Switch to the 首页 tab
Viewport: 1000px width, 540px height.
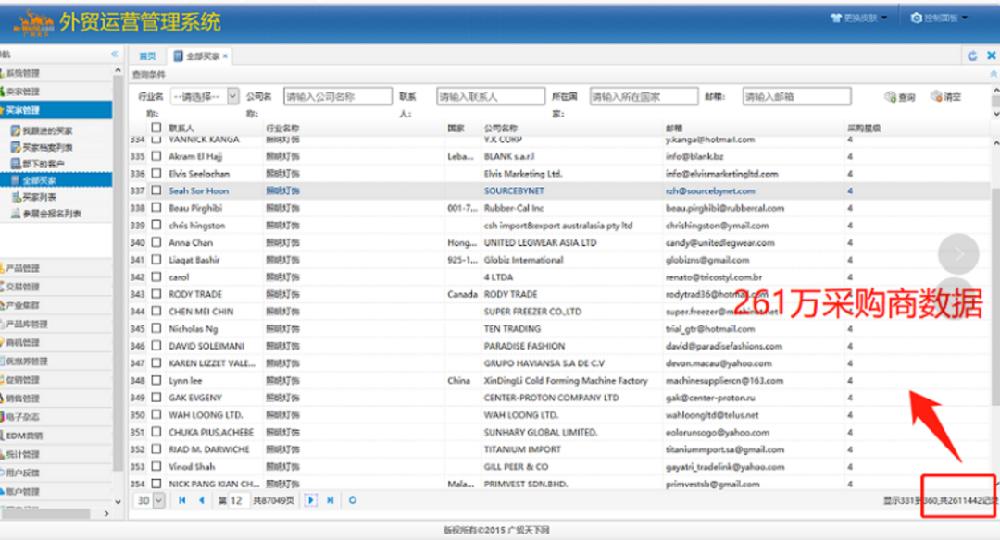pos(148,56)
